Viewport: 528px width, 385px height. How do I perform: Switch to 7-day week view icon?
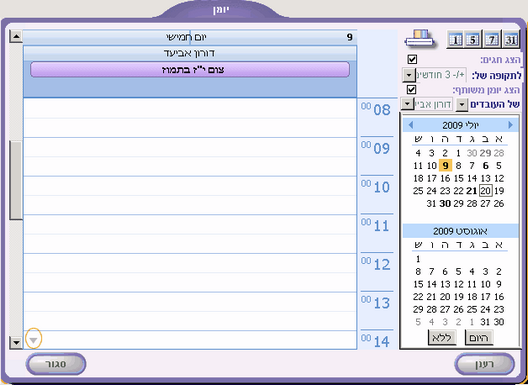[492, 40]
